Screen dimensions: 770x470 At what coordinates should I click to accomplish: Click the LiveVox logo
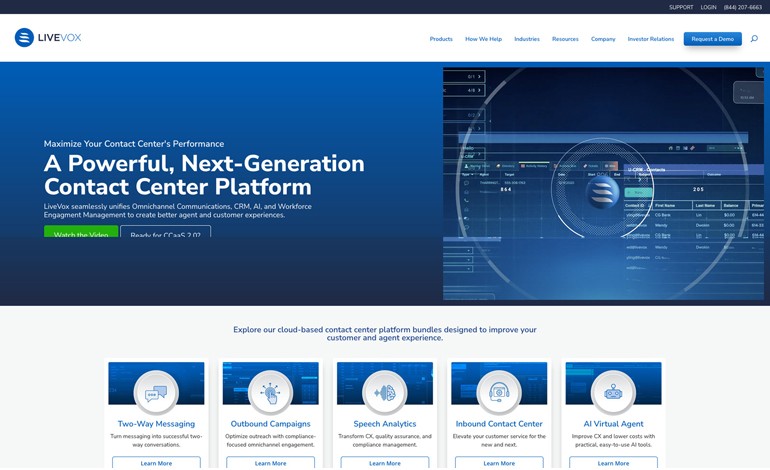[x=48, y=38]
